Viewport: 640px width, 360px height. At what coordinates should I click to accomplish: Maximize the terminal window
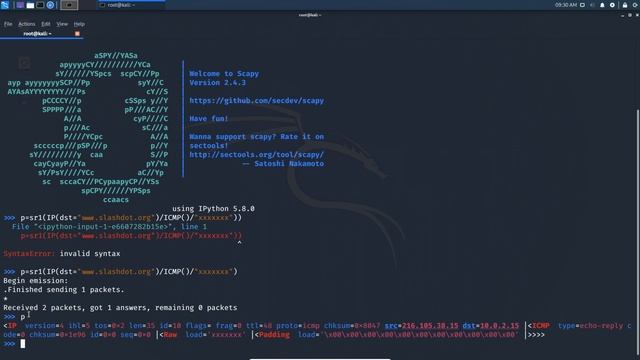point(630,15)
